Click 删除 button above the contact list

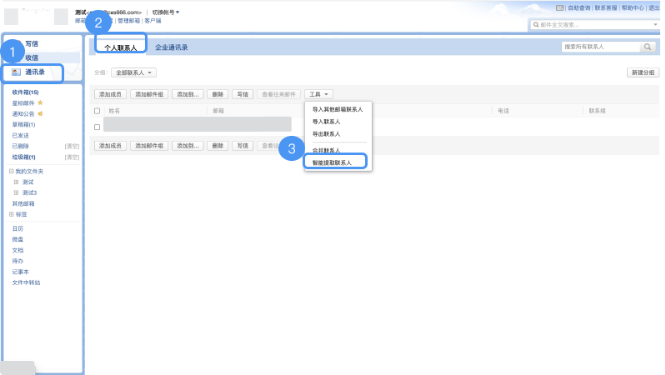pos(218,94)
